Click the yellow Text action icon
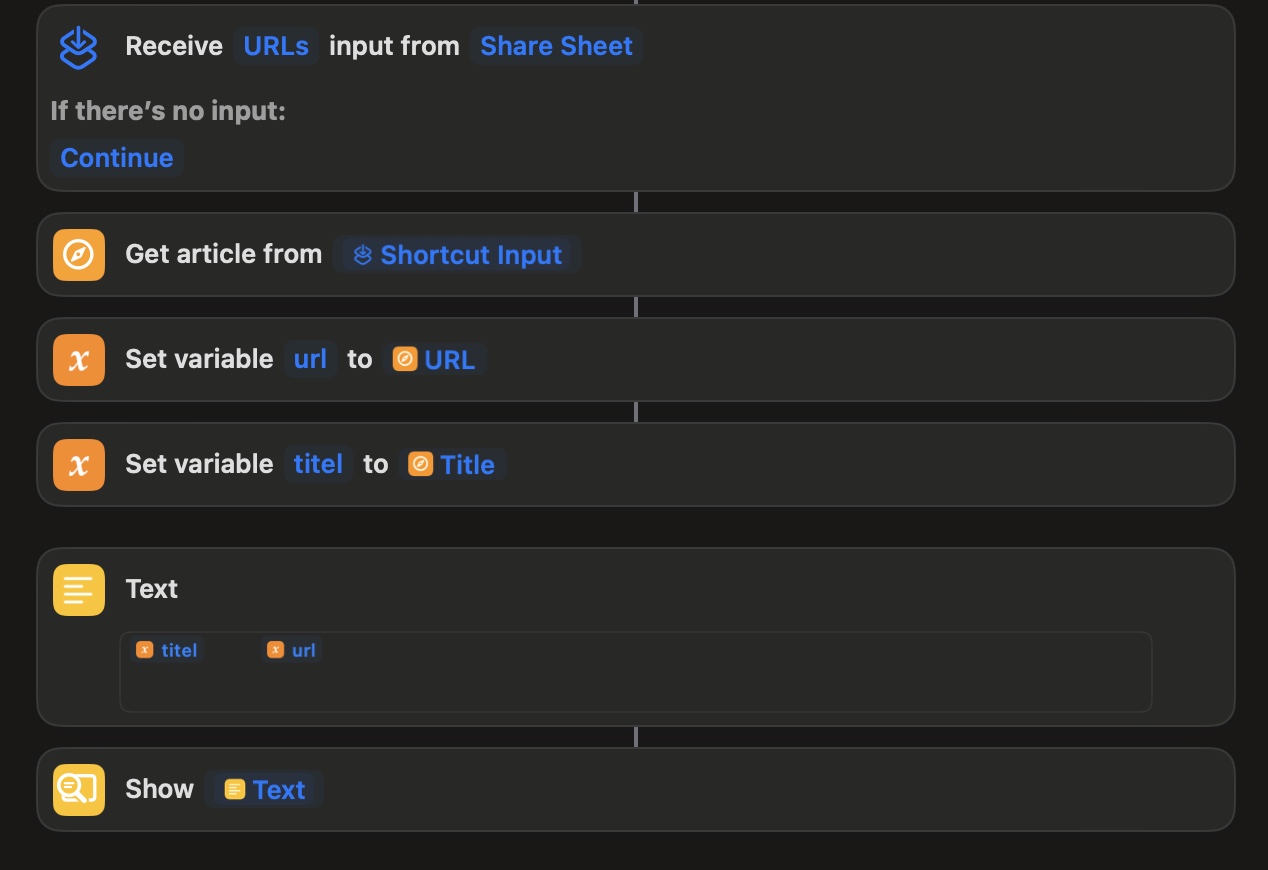This screenshot has height=870, width=1268. (x=78, y=590)
